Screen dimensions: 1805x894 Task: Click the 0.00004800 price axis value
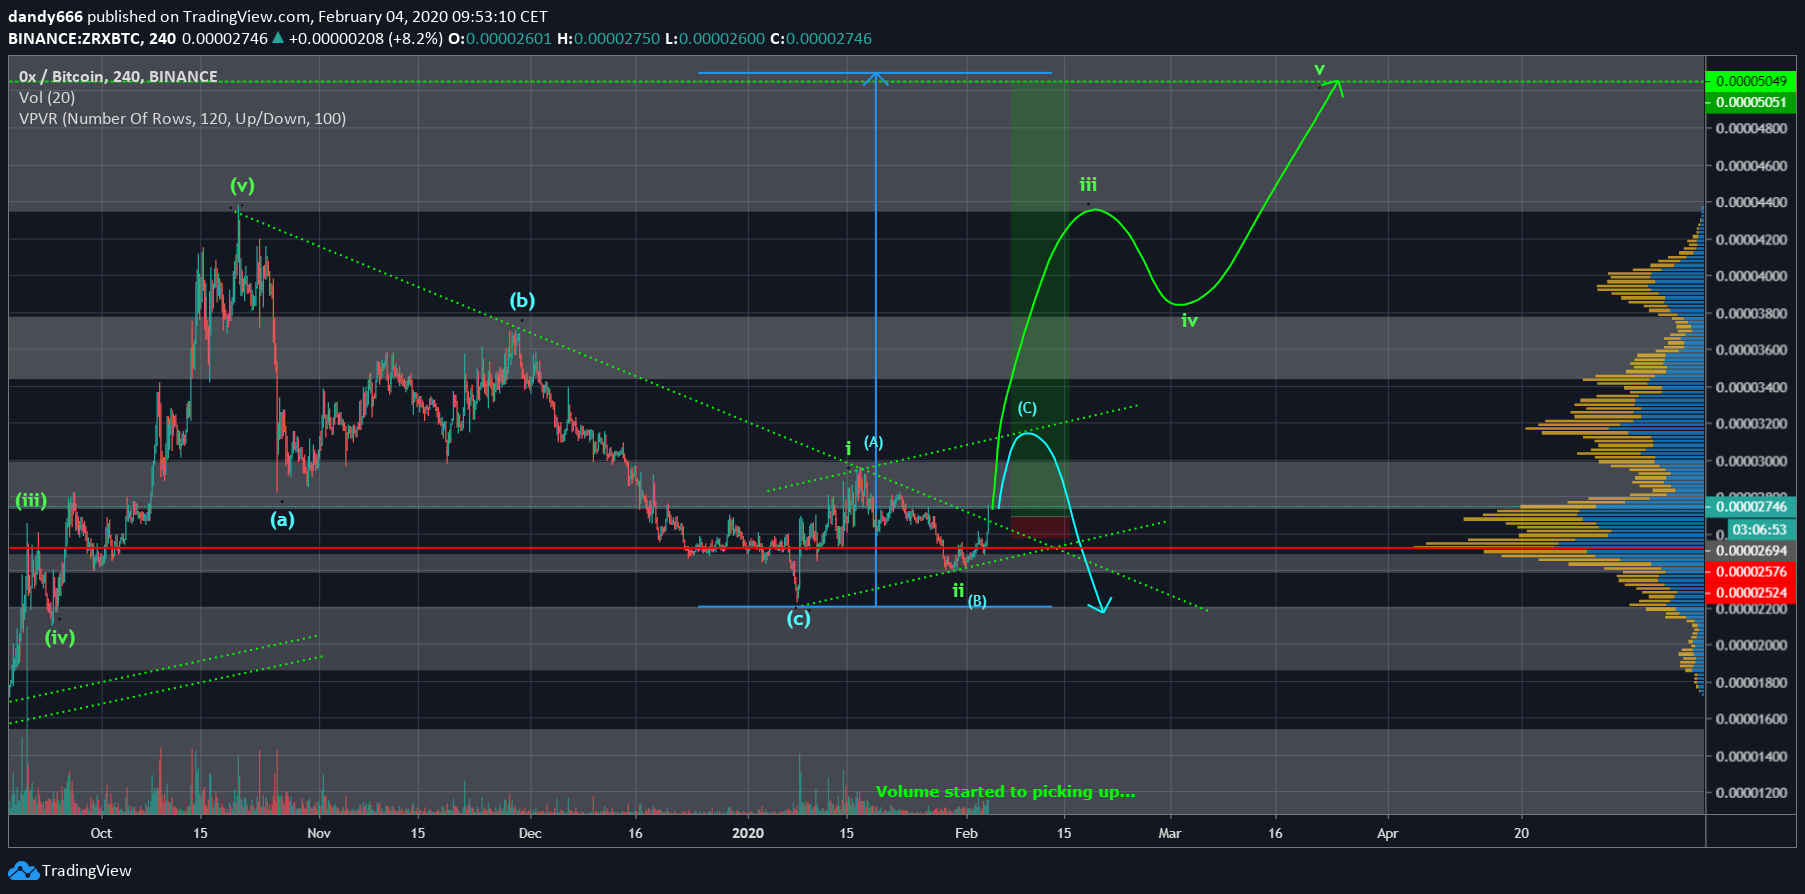pyautogui.click(x=1751, y=128)
